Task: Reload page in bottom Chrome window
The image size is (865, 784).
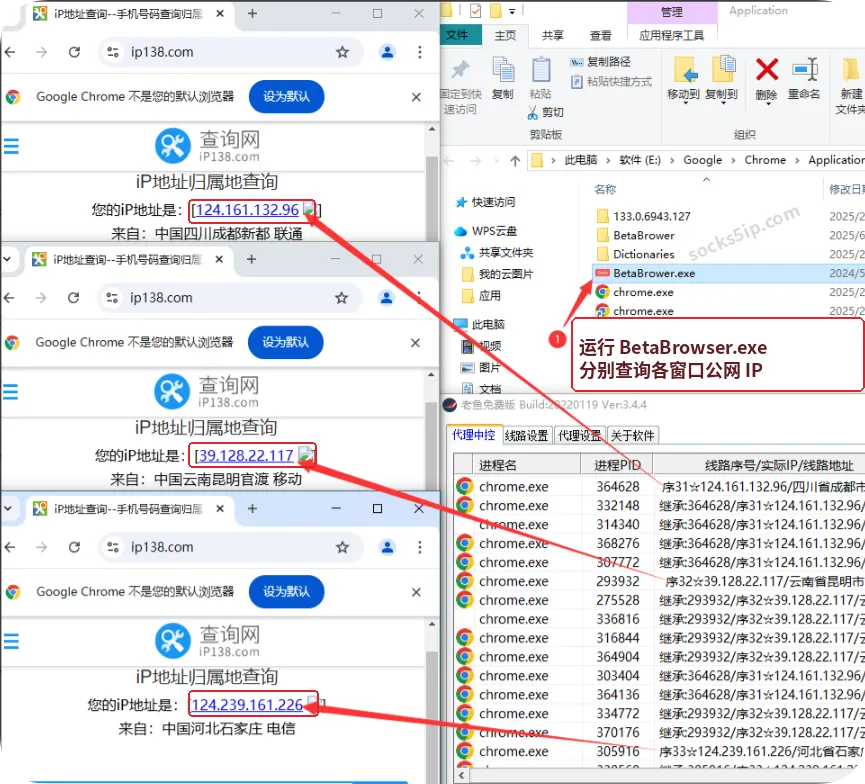Action: click(74, 547)
